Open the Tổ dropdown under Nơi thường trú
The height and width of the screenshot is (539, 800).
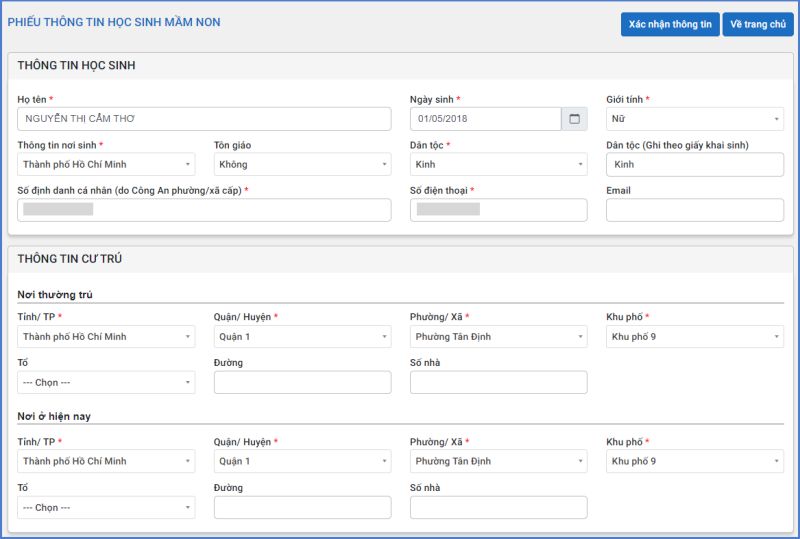tap(106, 383)
